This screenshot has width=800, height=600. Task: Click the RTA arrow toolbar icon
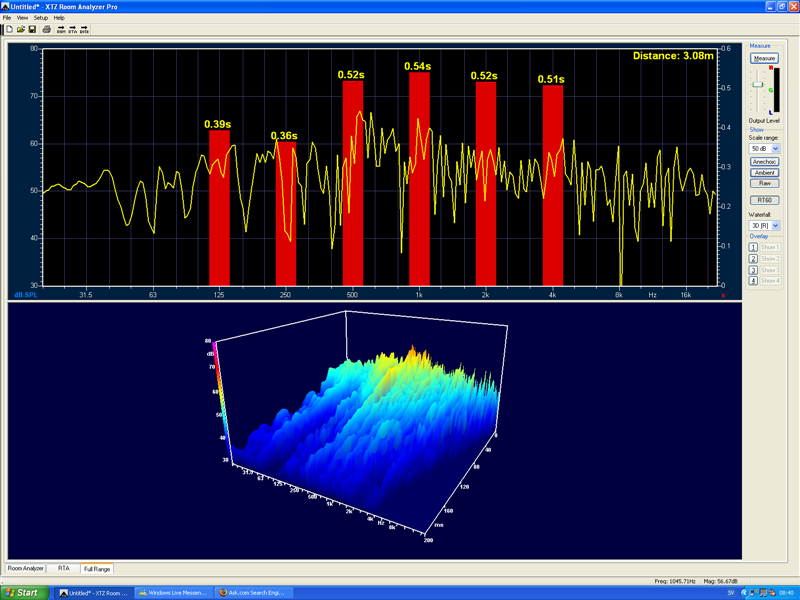coord(72,30)
